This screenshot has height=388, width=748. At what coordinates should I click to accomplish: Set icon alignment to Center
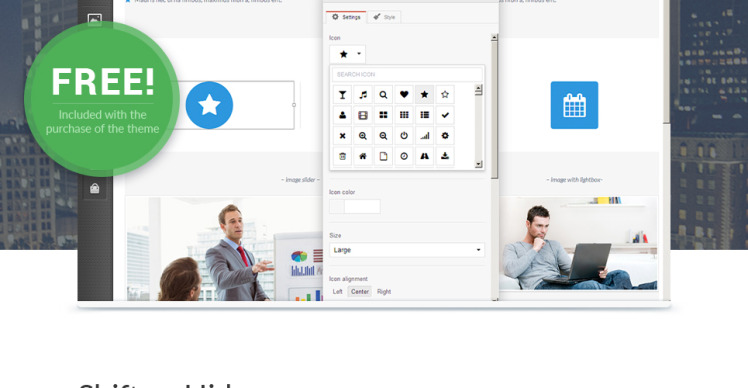360,292
